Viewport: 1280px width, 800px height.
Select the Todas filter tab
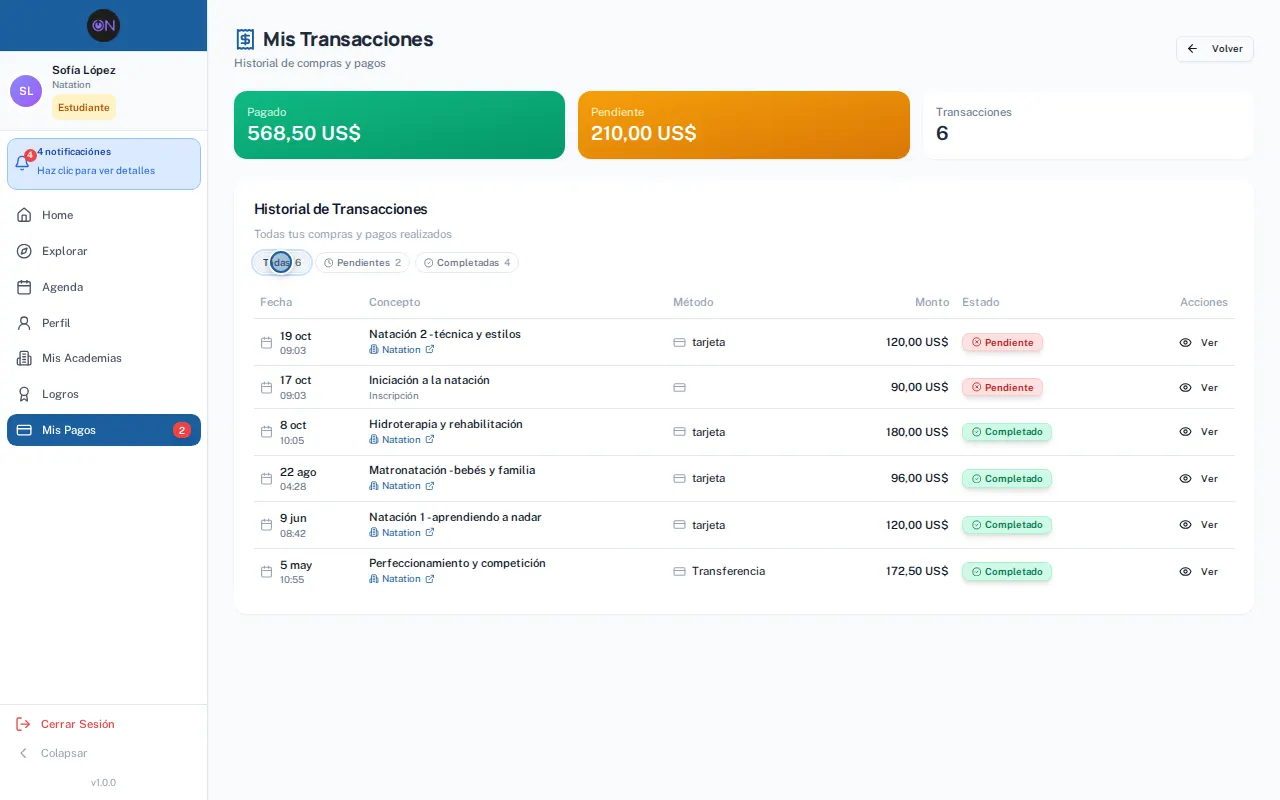point(282,263)
